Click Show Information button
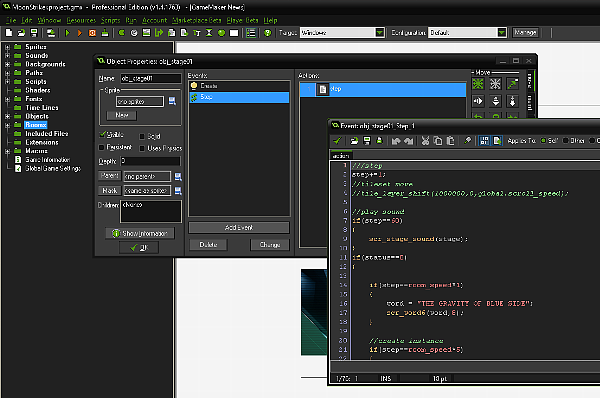600x398 pixels. point(140,233)
